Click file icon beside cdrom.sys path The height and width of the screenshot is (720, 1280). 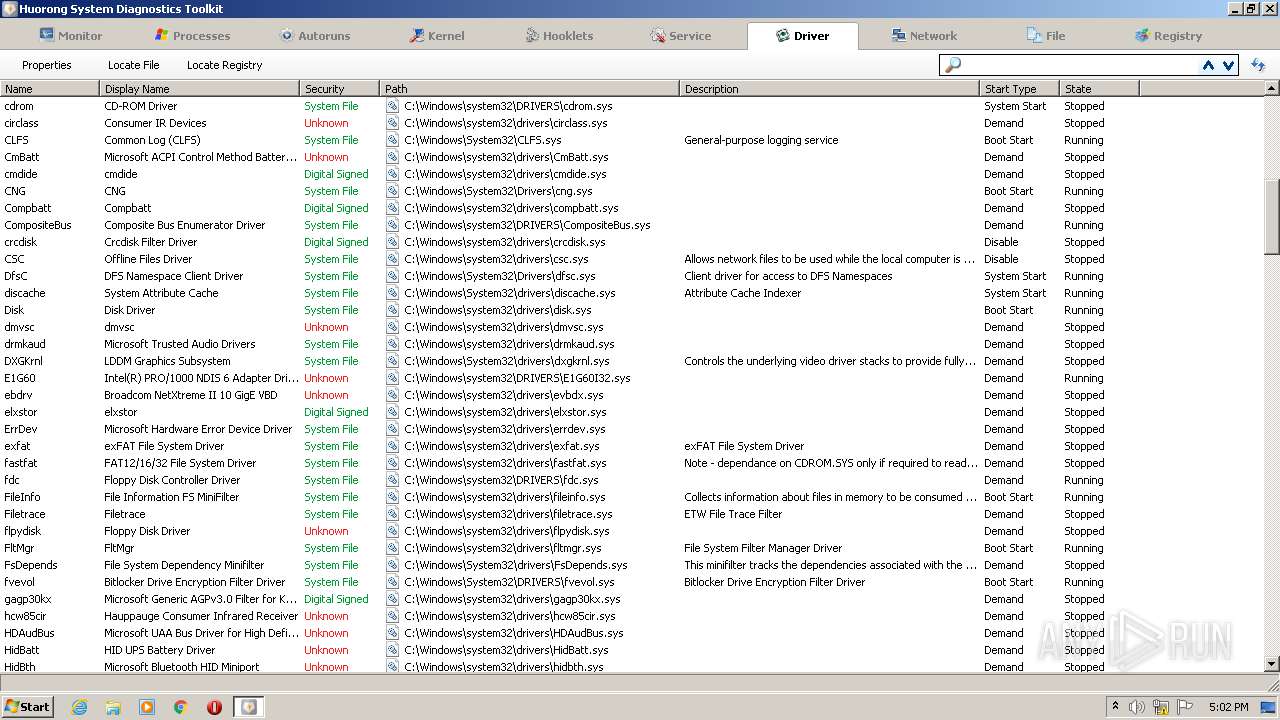[x=393, y=106]
